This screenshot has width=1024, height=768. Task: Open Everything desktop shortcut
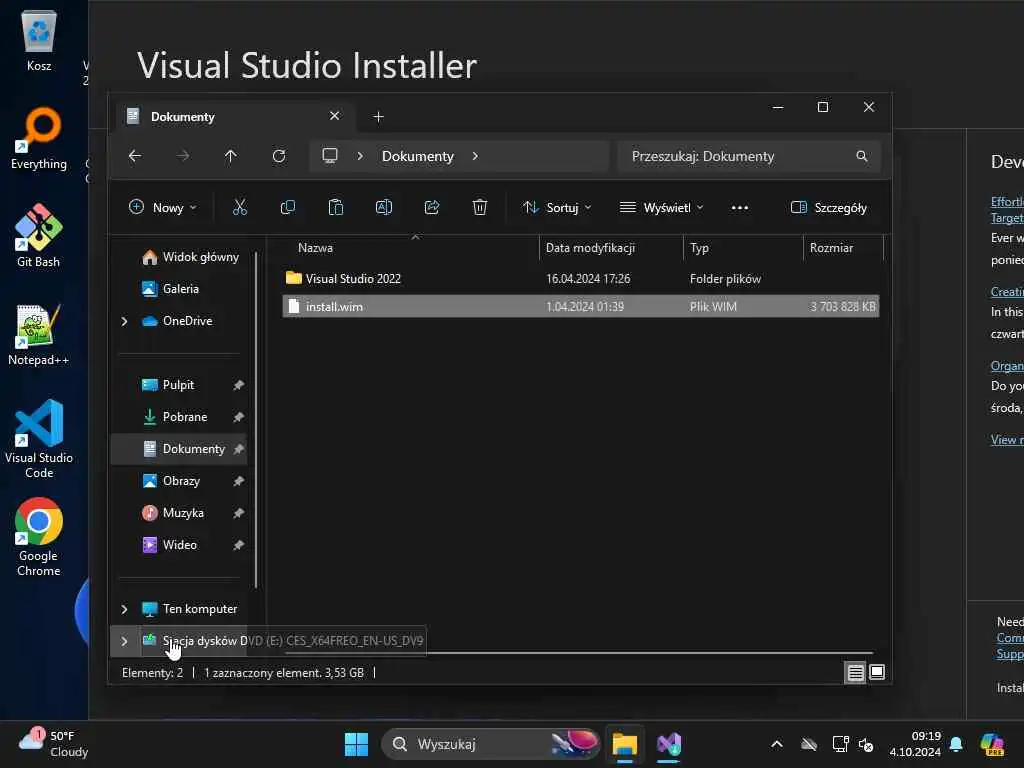click(x=39, y=139)
